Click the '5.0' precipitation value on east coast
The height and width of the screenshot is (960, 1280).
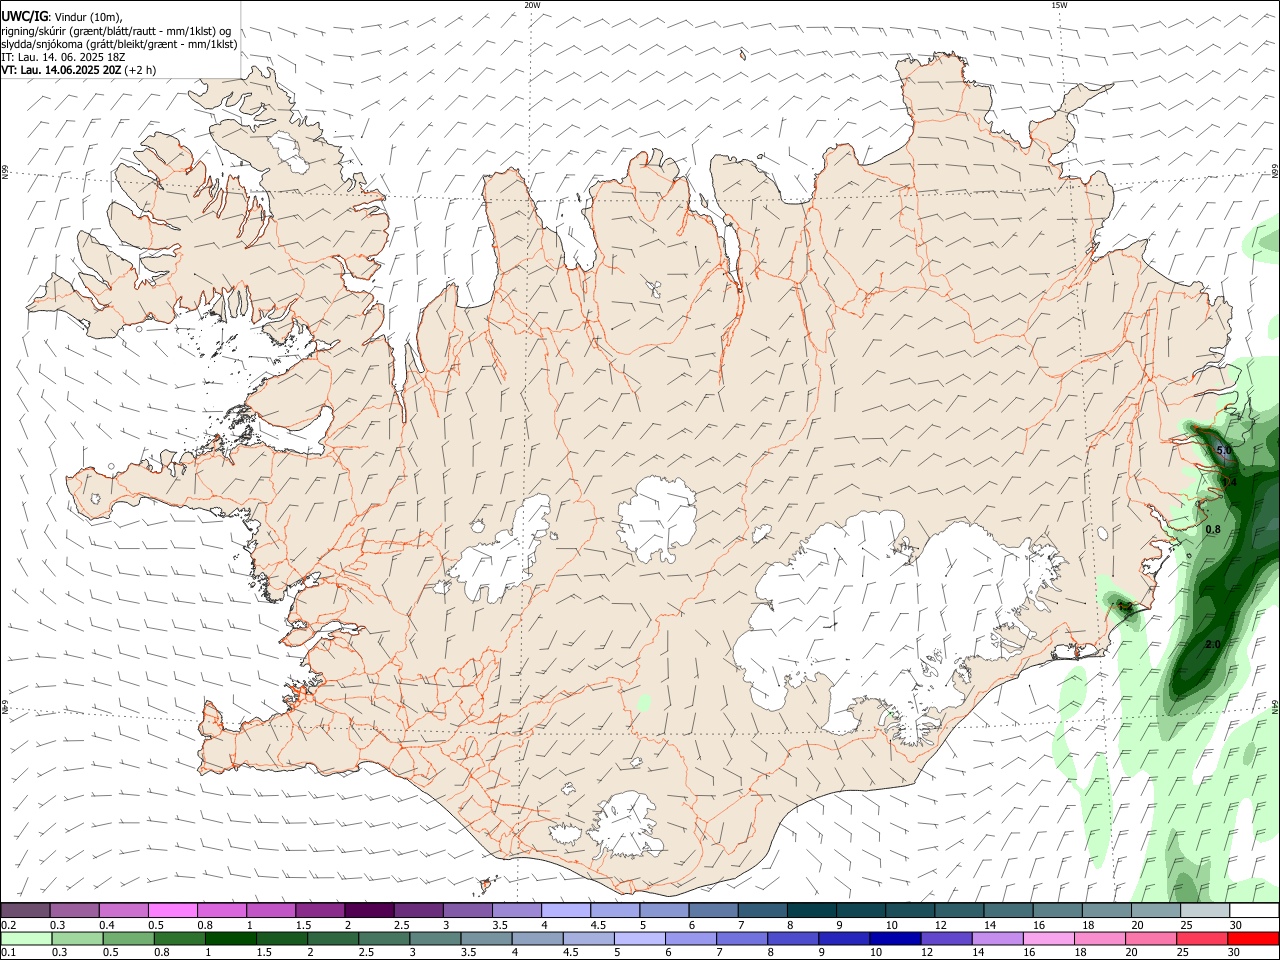(x=1224, y=451)
